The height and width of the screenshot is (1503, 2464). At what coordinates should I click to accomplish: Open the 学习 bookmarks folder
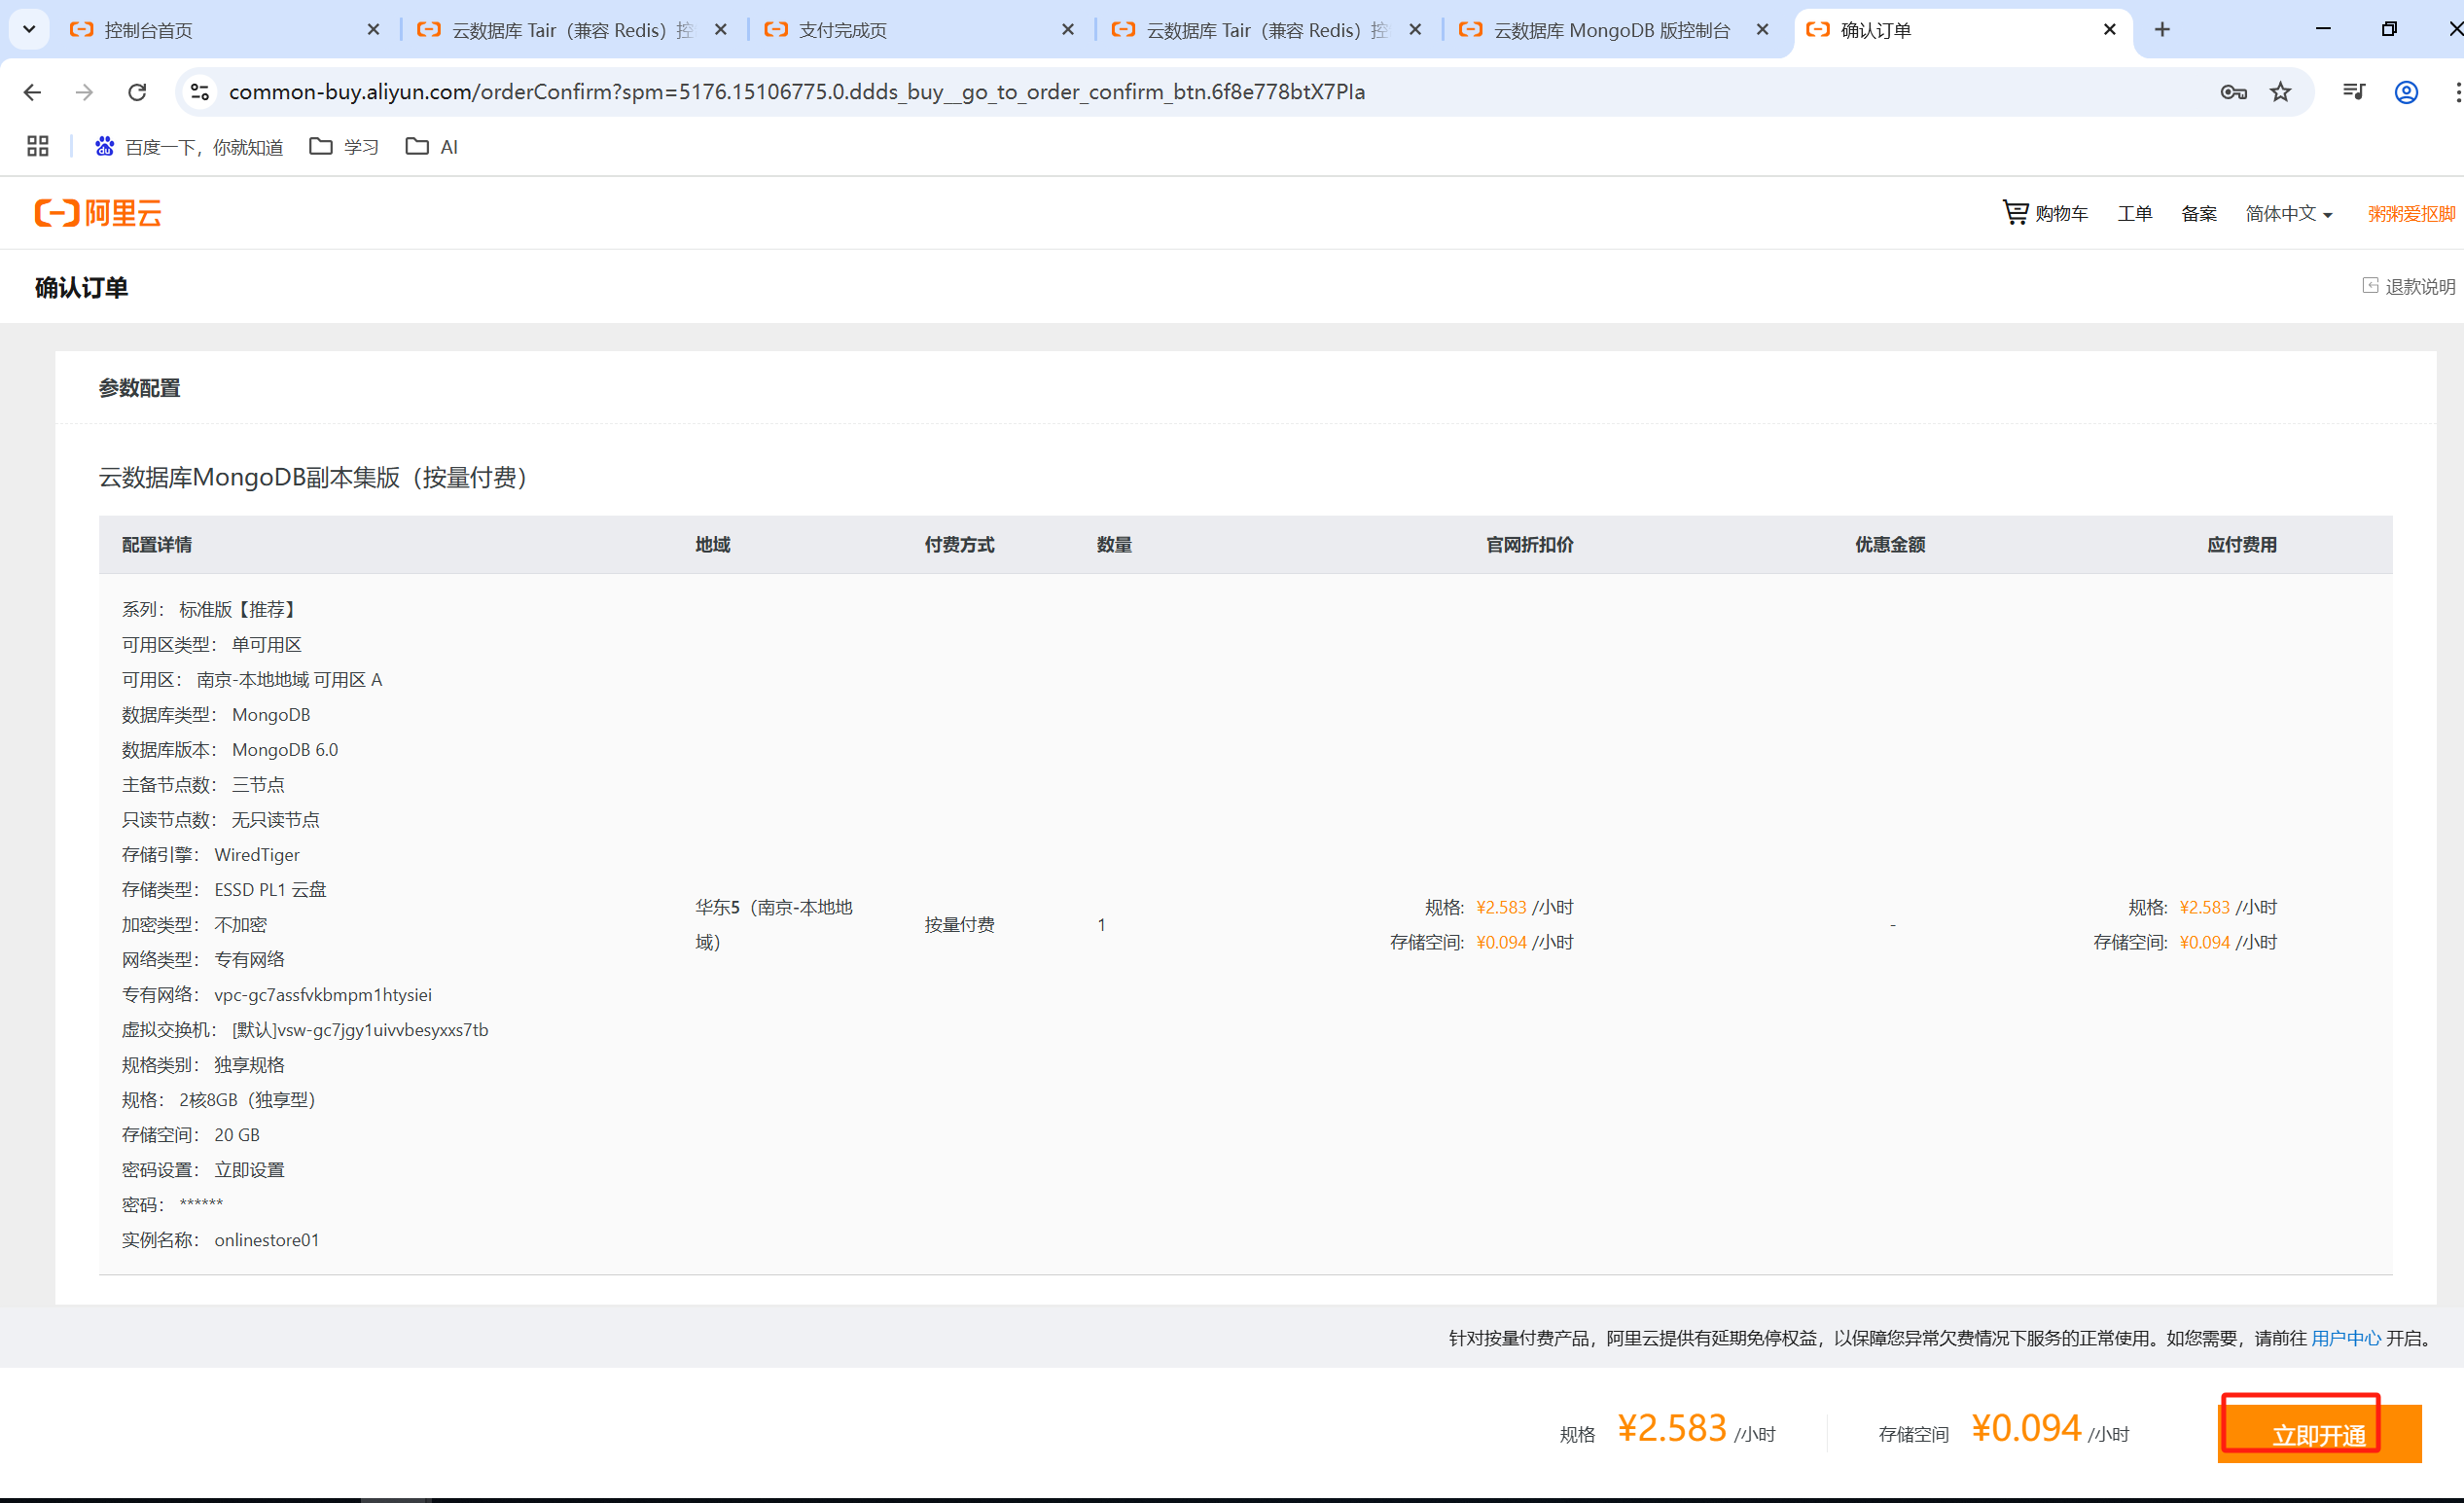pos(344,147)
